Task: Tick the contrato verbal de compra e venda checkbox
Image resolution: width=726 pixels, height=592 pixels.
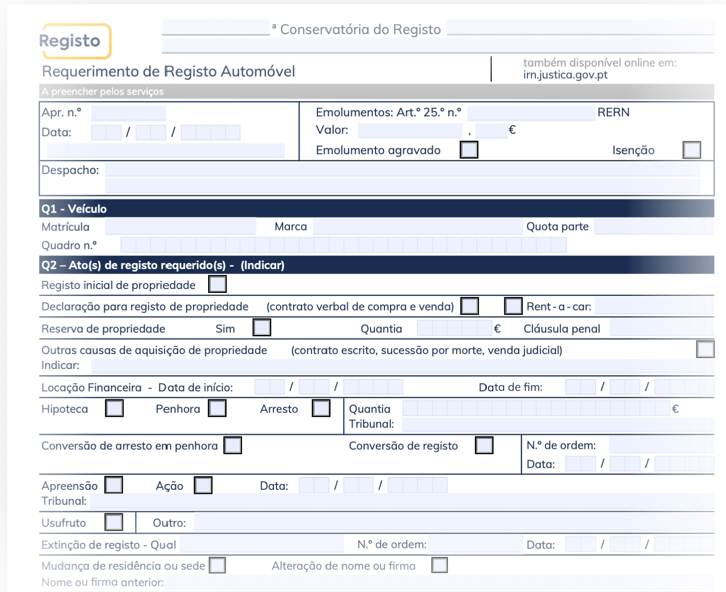Action: pos(469,306)
